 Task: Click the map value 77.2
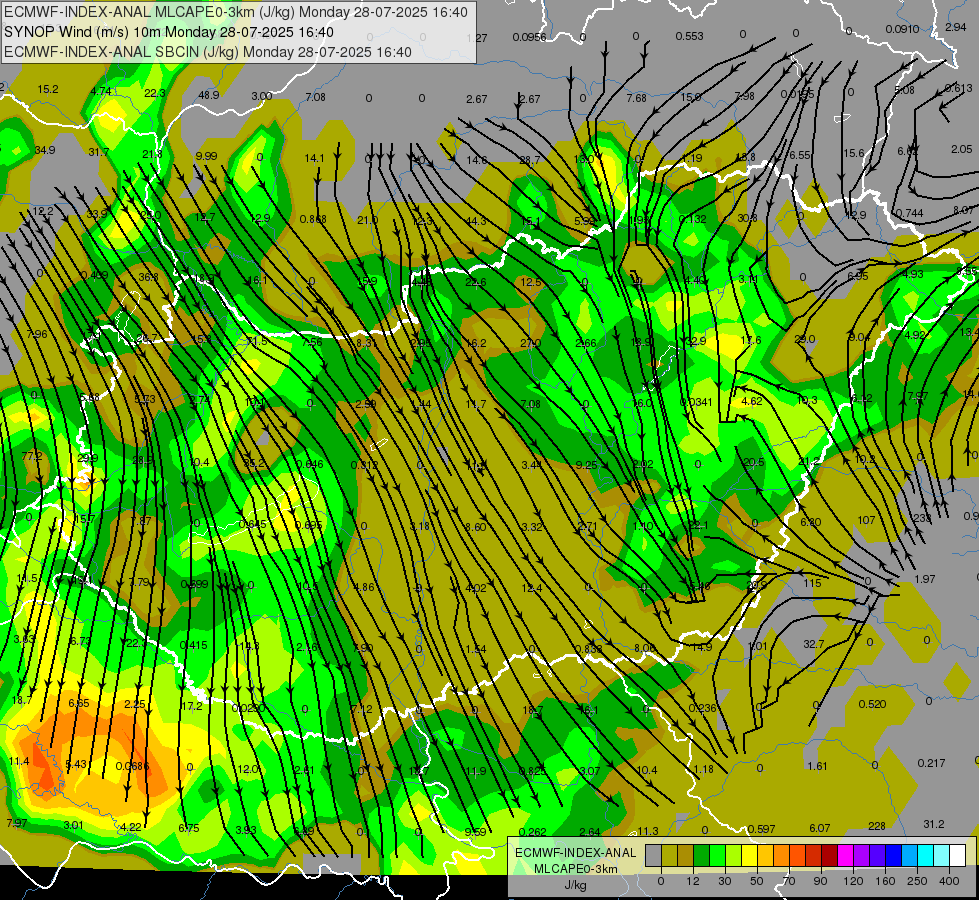tap(32, 457)
